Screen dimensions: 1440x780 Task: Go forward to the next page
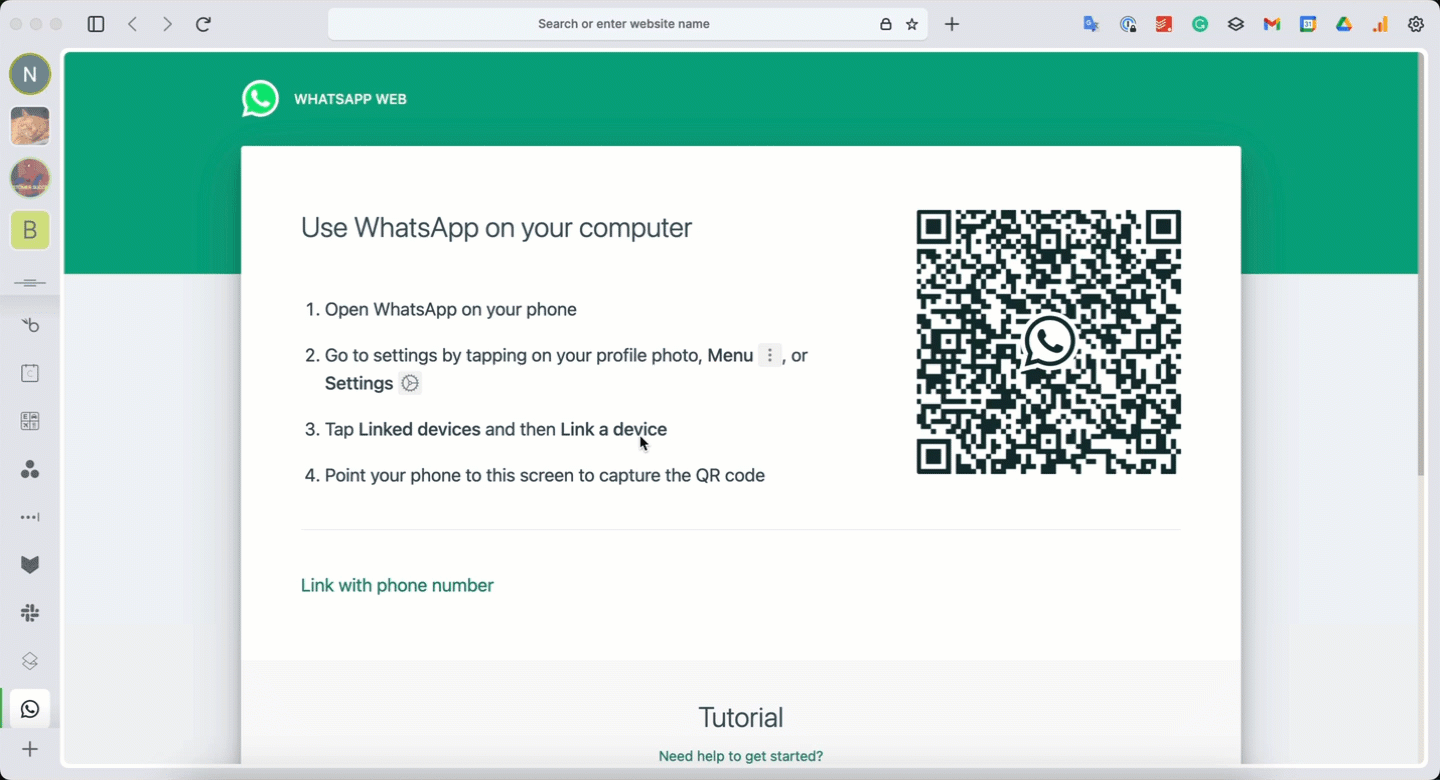(167, 24)
